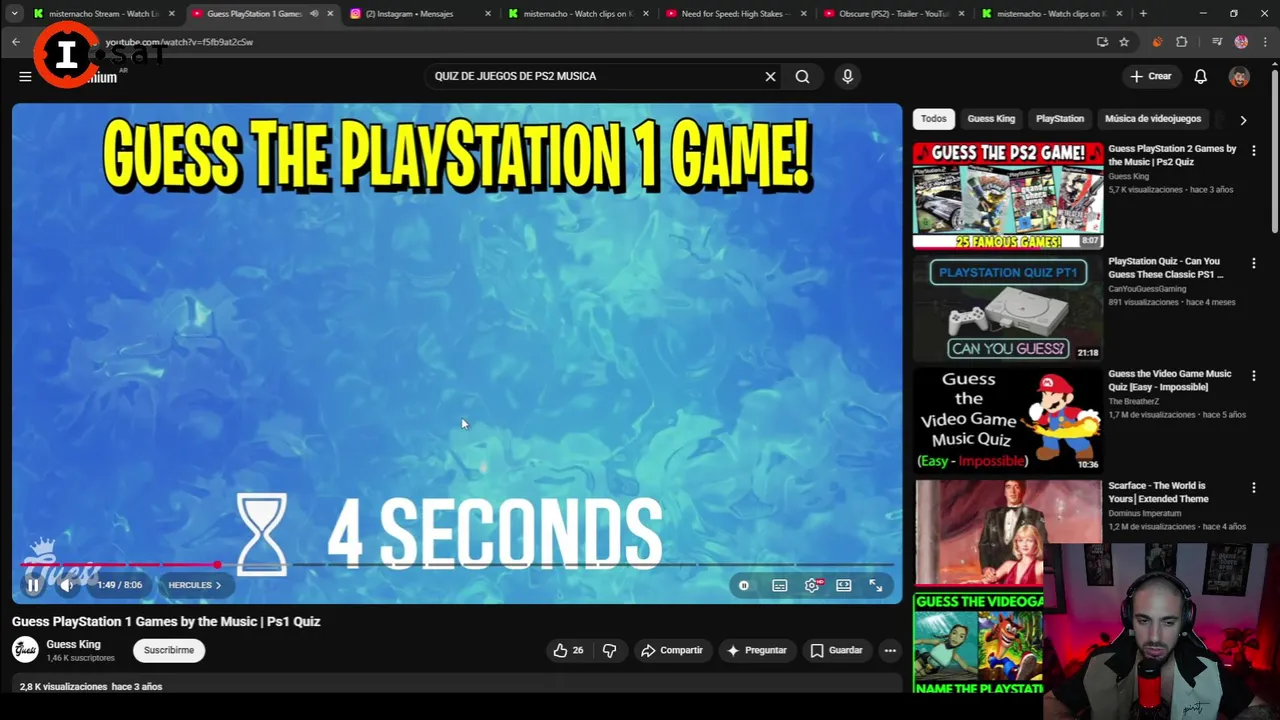Viewport: 1280px width, 720px height.
Task: Click the Preguntar button
Action: click(757, 651)
